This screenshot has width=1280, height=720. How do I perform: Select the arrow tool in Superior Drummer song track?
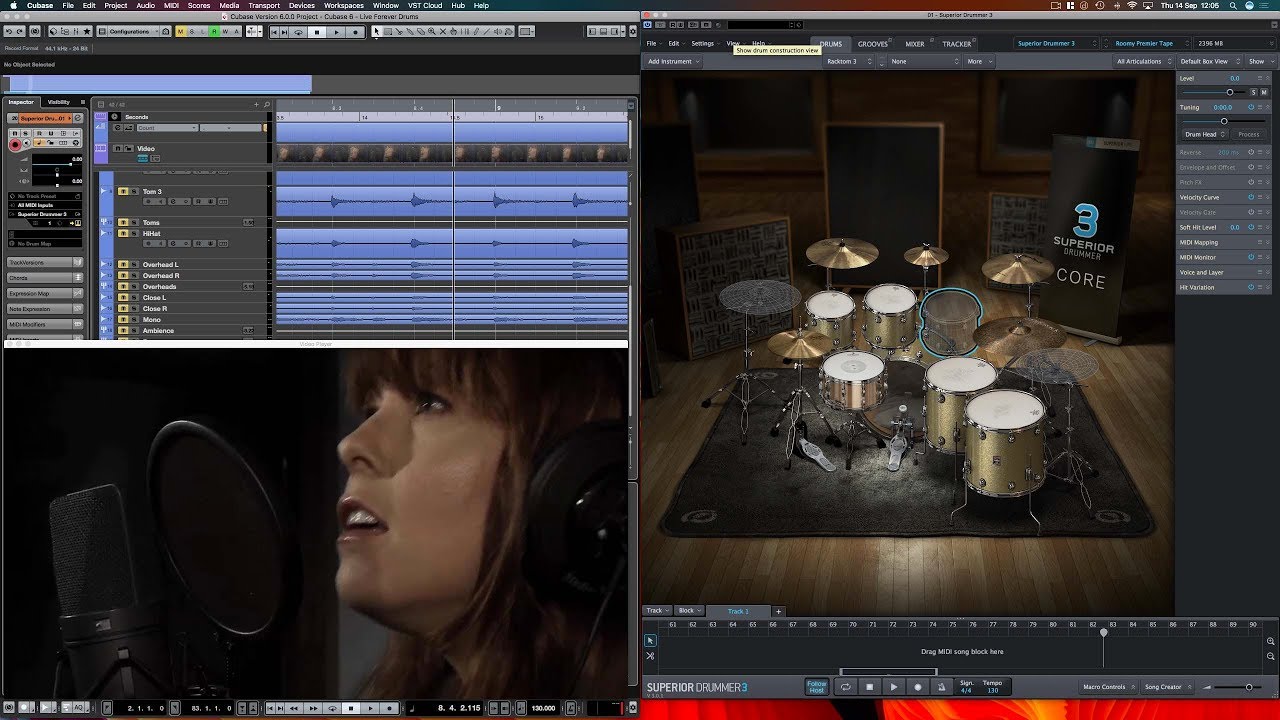[x=650, y=640]
